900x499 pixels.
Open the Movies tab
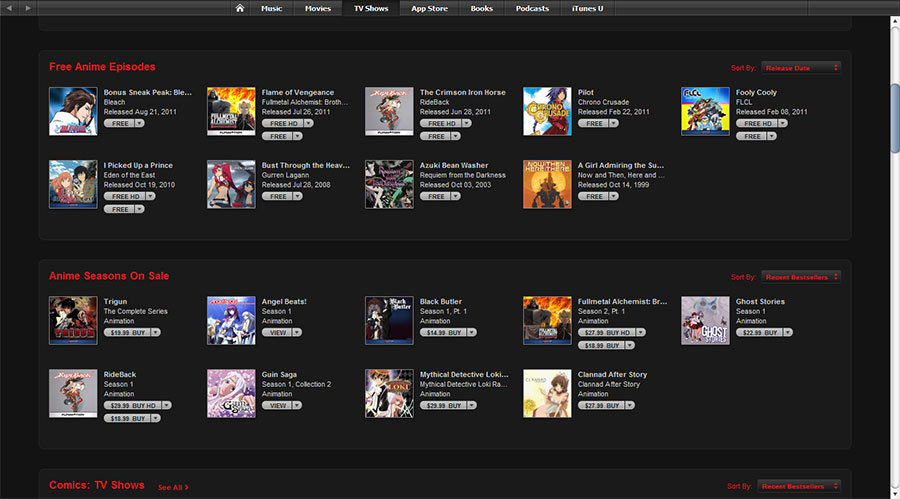[318, 8]
